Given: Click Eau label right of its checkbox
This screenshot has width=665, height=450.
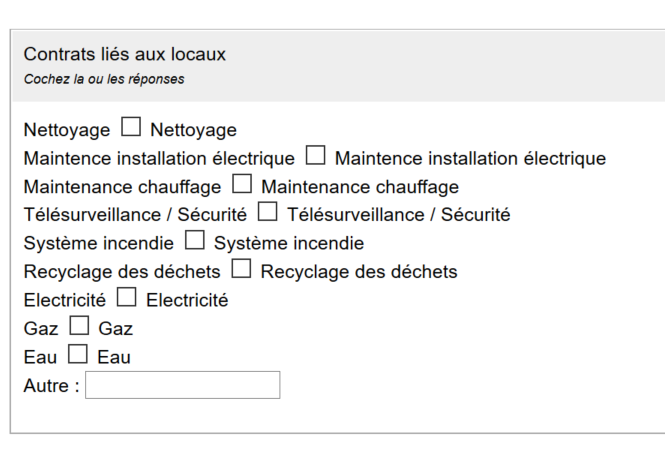Looking at the screenshot, I should coord(114,357).
